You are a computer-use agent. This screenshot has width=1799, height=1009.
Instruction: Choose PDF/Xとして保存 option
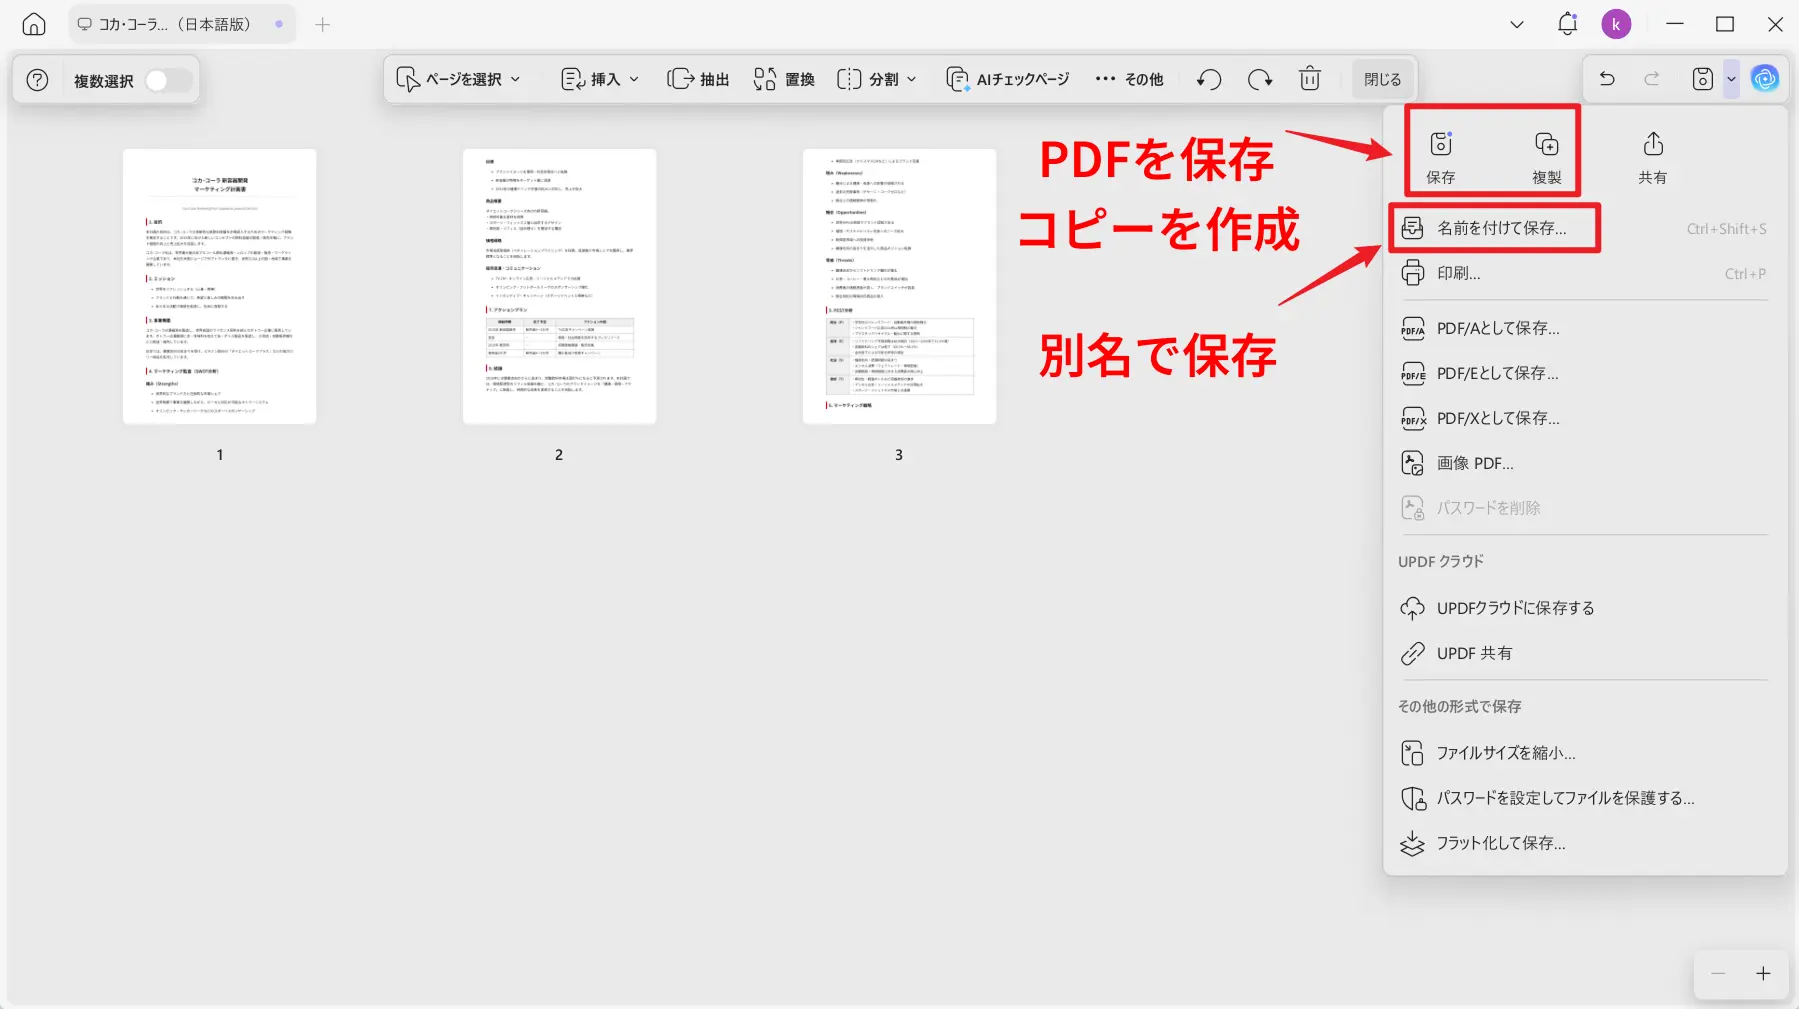click(x=1584, y=418)
